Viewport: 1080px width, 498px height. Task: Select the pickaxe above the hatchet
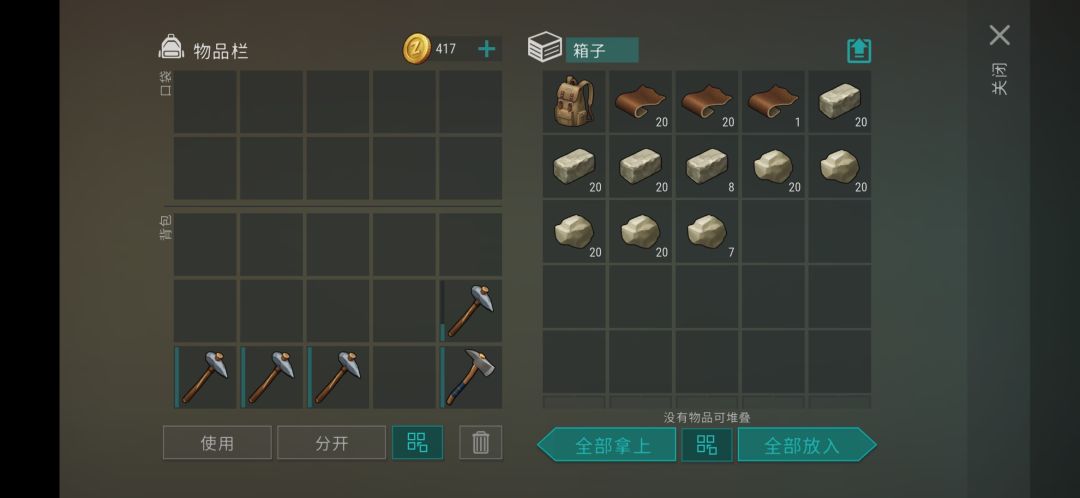[x=471, y=311]
